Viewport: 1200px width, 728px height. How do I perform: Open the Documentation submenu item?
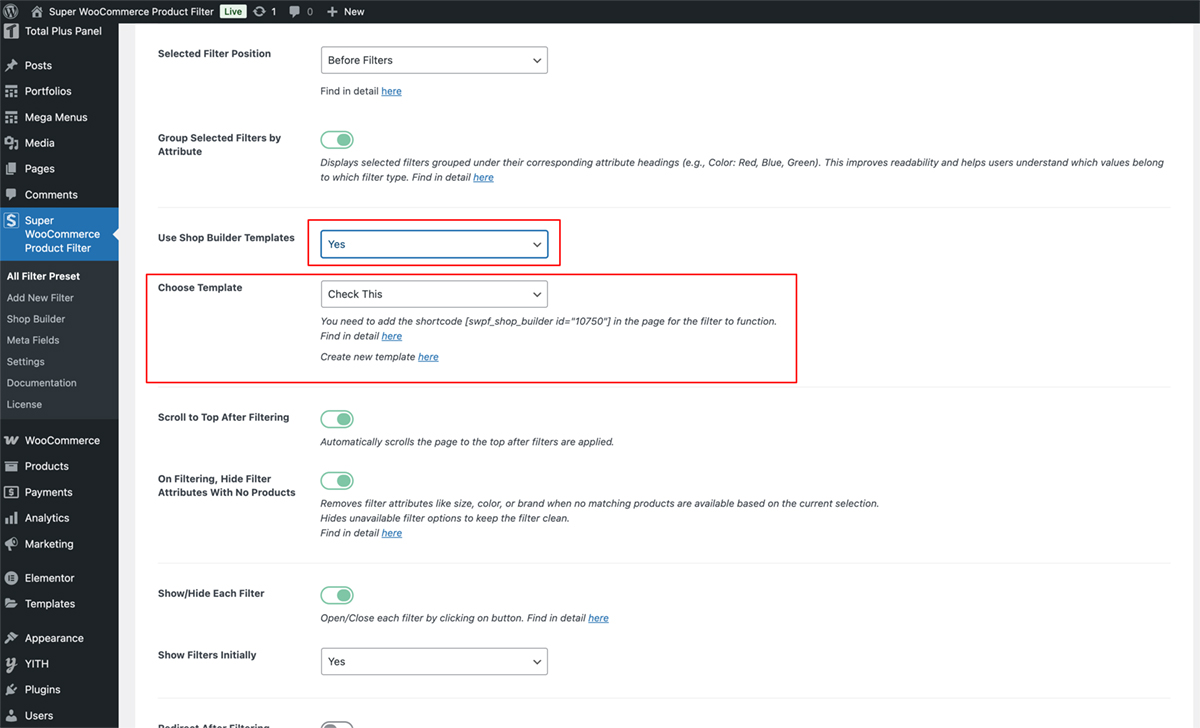(42, 383)
